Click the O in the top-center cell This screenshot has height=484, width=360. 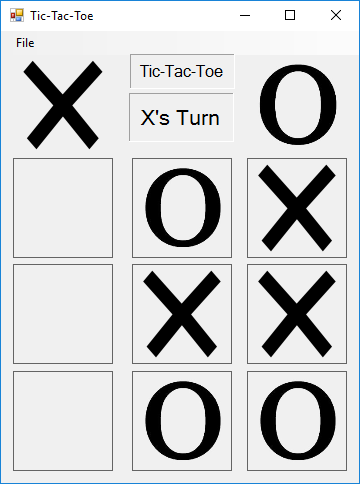pos(182,208)
